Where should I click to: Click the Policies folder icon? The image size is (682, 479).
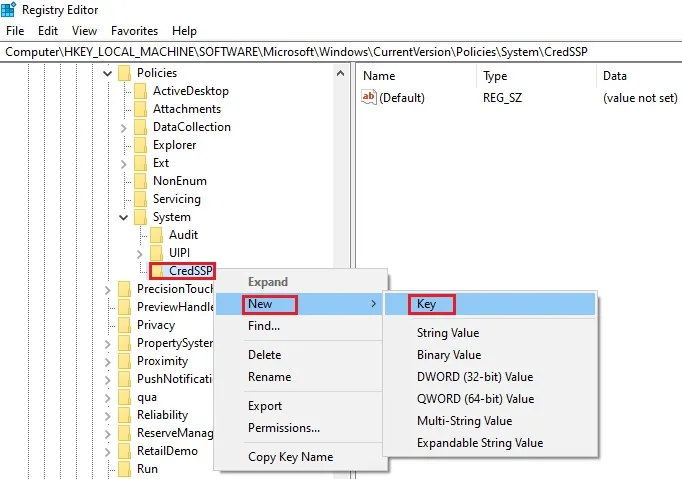coord(124,73)
